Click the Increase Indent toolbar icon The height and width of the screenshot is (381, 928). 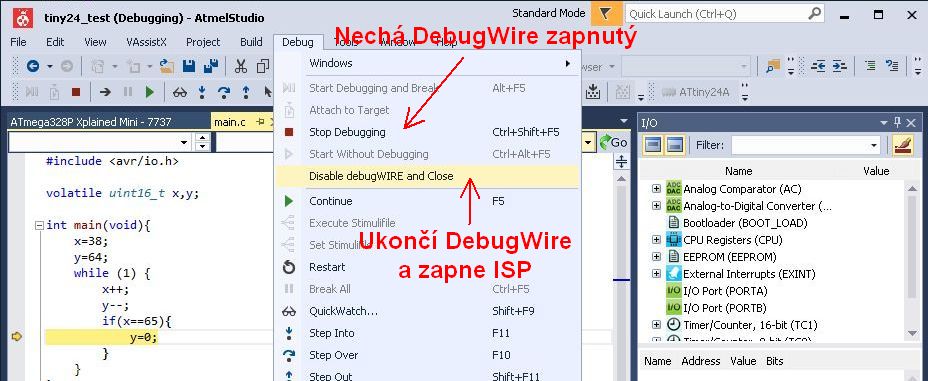(839, 66)
